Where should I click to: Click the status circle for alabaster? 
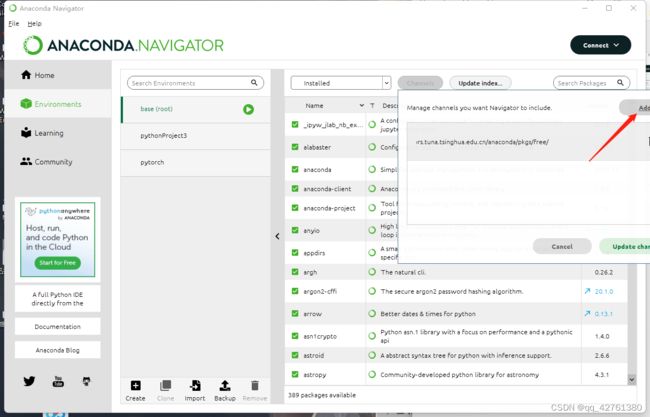(x=372, y=147)
